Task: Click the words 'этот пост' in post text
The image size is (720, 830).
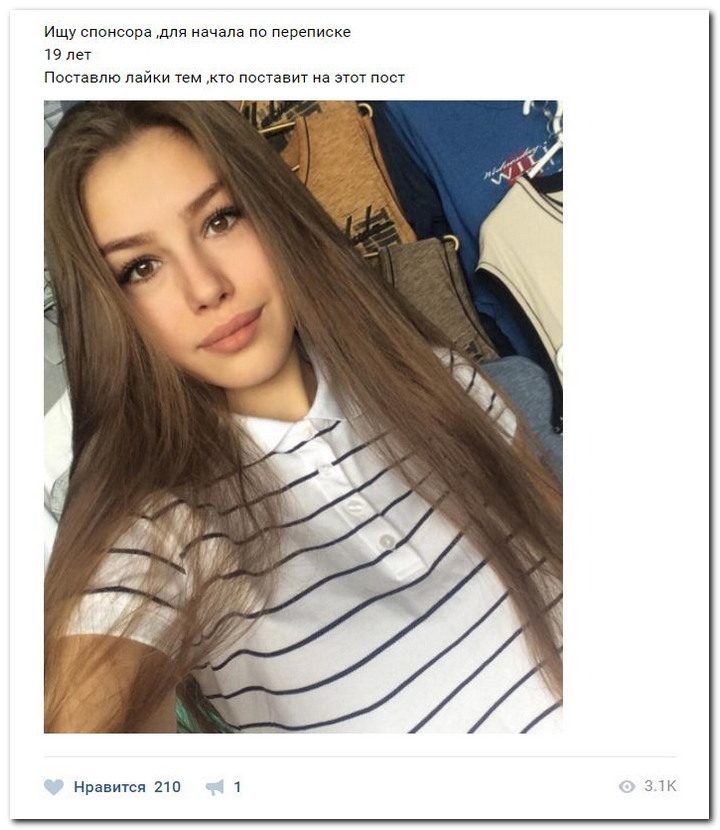Action: click(x=370, y=77)
